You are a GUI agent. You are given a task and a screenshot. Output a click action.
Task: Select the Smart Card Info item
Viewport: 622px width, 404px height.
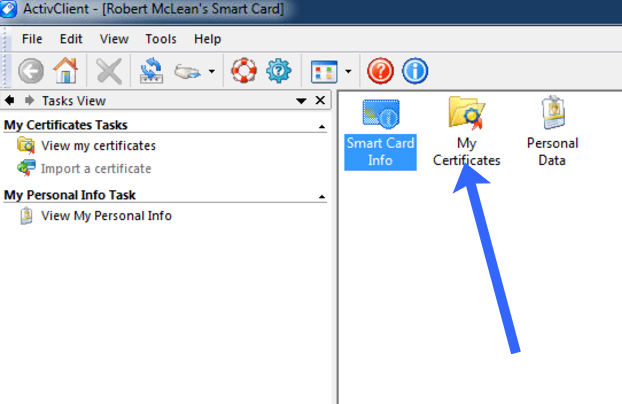[x=380, y=133]
